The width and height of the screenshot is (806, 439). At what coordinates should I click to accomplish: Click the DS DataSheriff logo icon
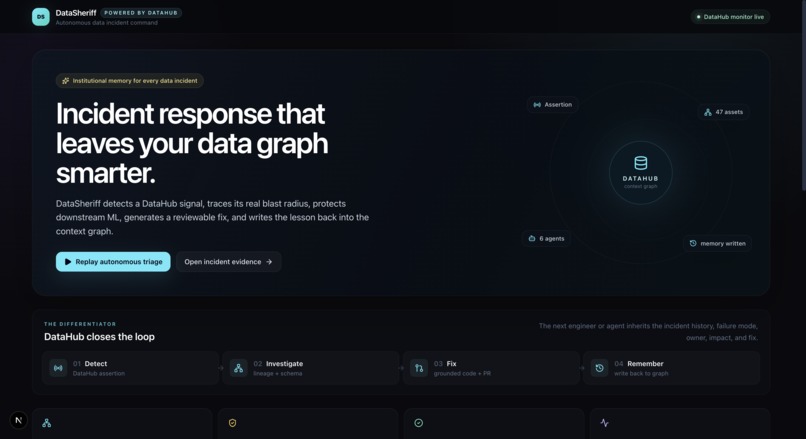click(41, 17)
